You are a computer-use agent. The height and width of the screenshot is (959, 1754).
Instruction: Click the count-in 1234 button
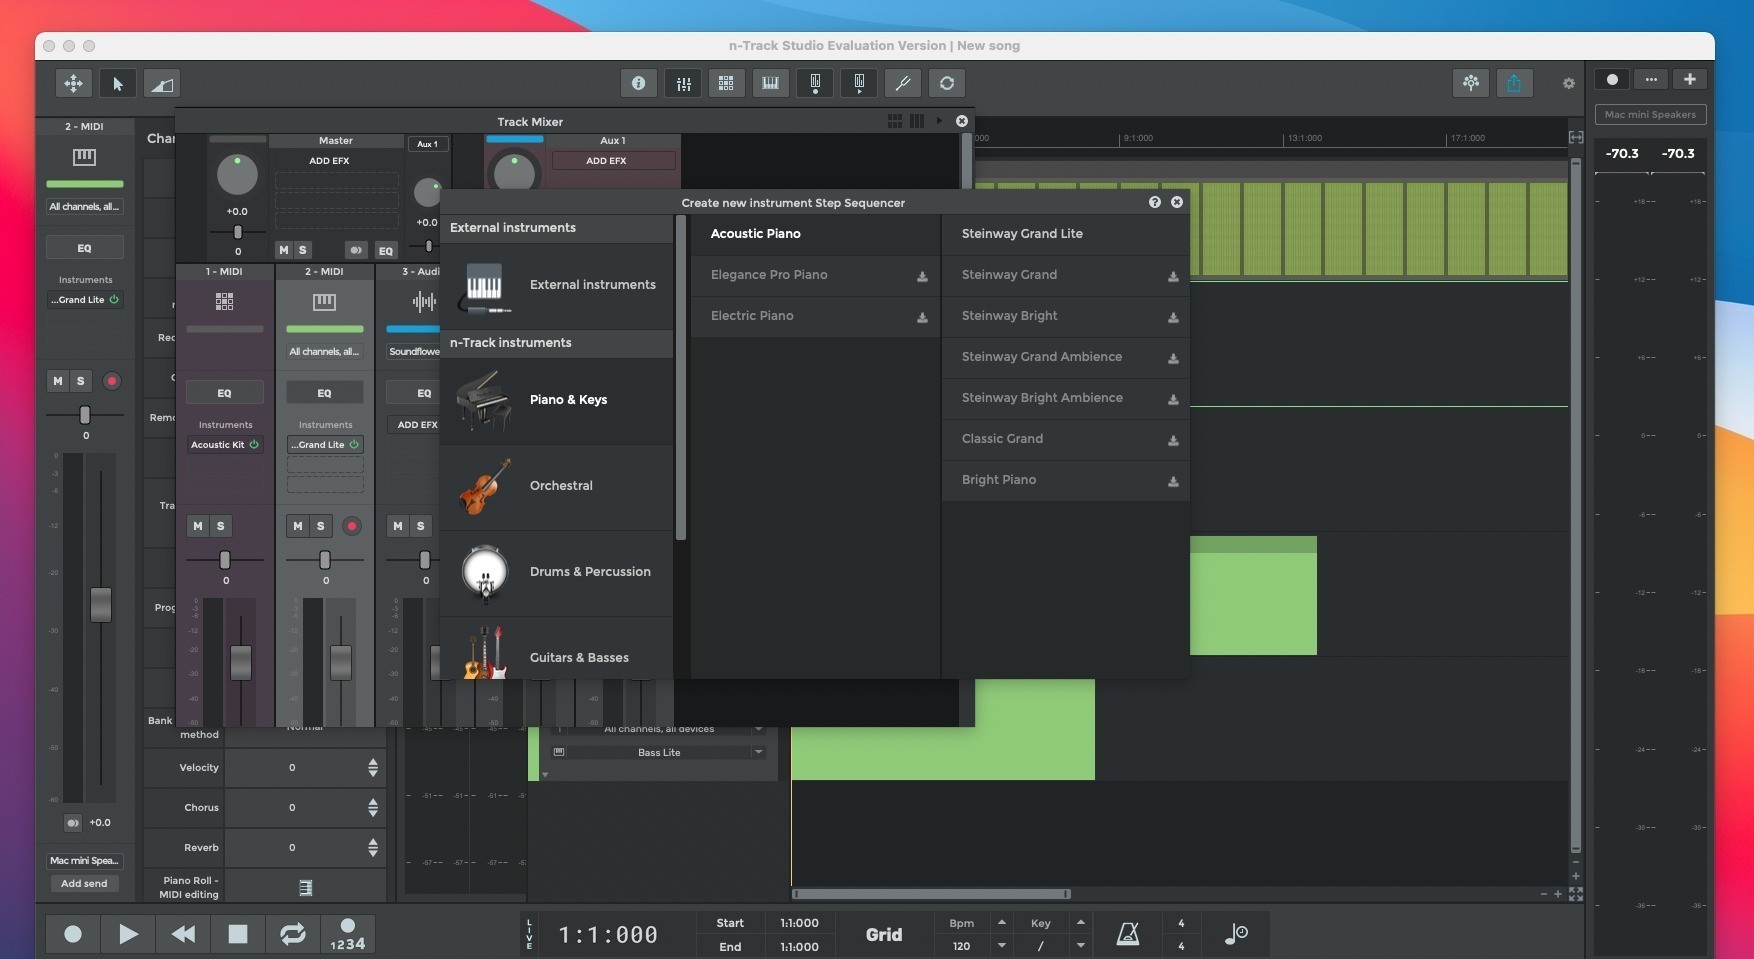point(347,935)
